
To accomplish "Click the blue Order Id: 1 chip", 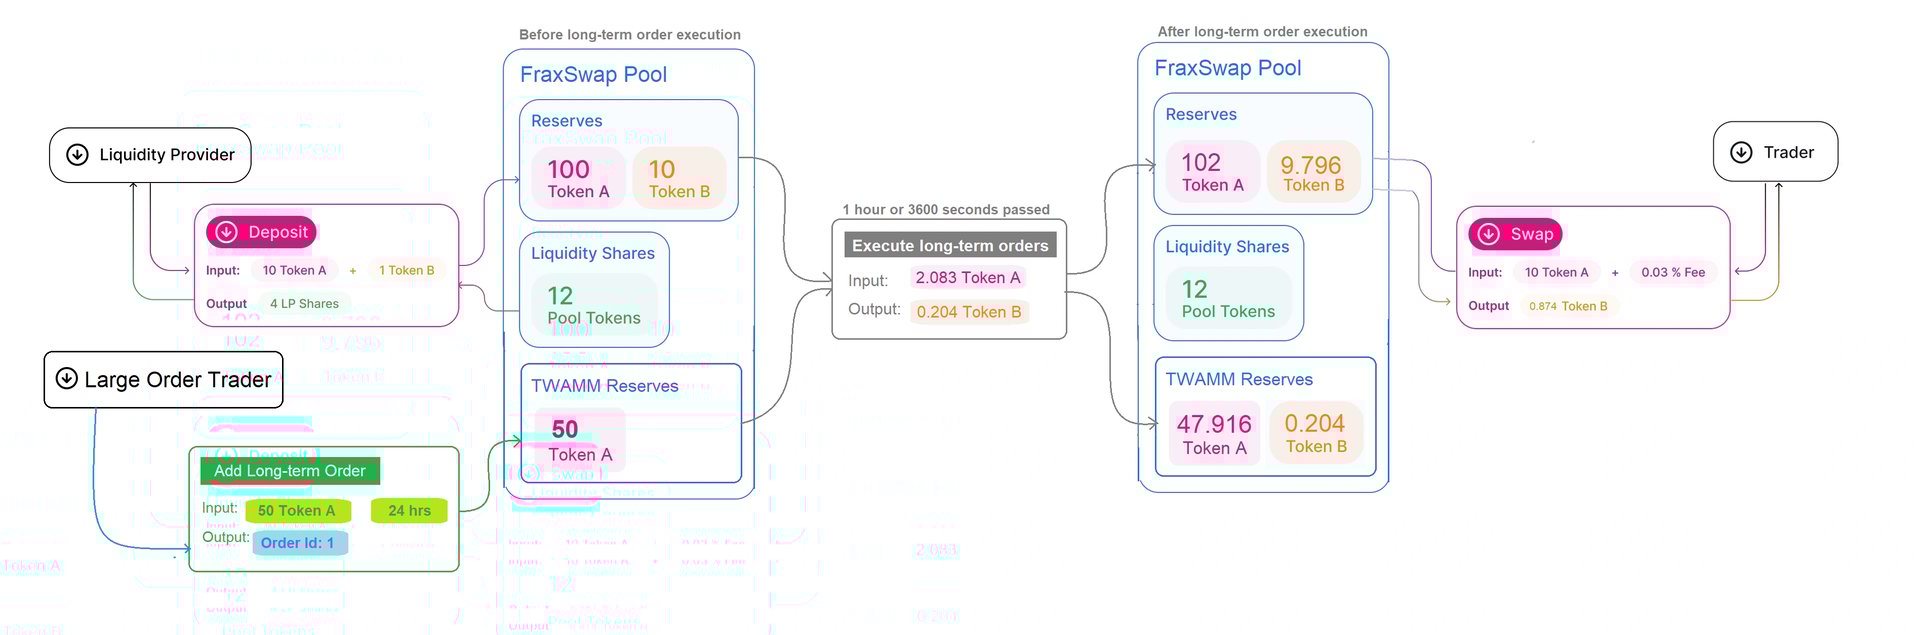I will (299, 543).
